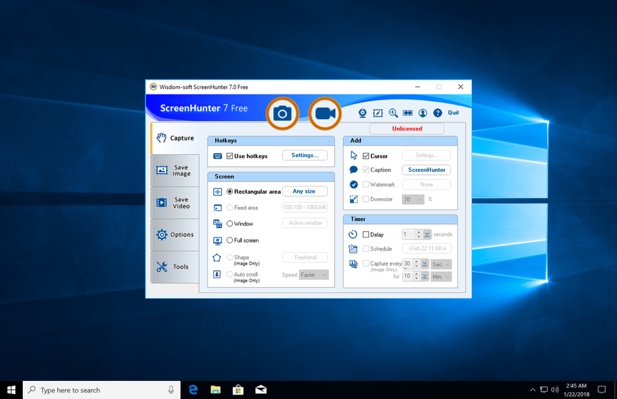Select Full screen radio option
Image resolution: width=617 pixels, height=399 pixels.
pos(230,240)
